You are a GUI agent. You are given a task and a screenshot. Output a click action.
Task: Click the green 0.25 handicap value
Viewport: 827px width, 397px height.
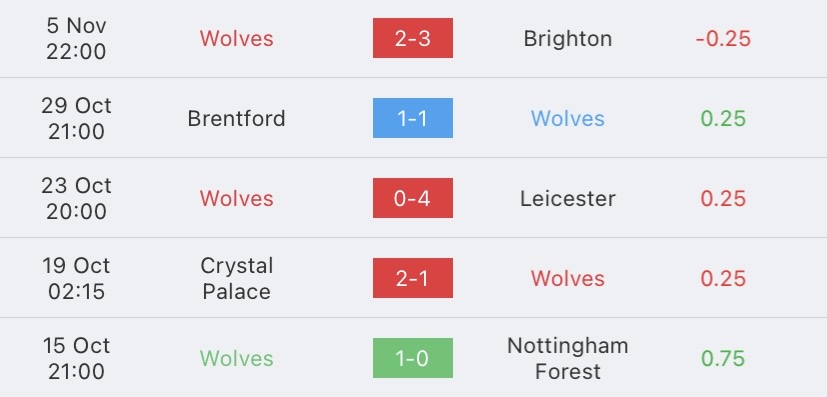(723, 119)
